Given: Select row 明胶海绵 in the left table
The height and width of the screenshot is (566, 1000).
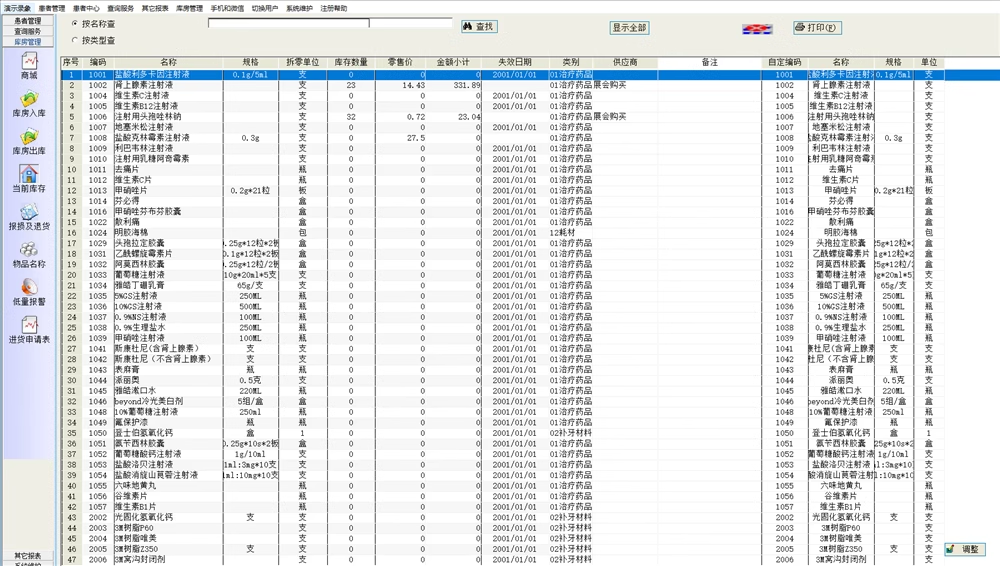Looking at the screenshot, I should [411, 233].
